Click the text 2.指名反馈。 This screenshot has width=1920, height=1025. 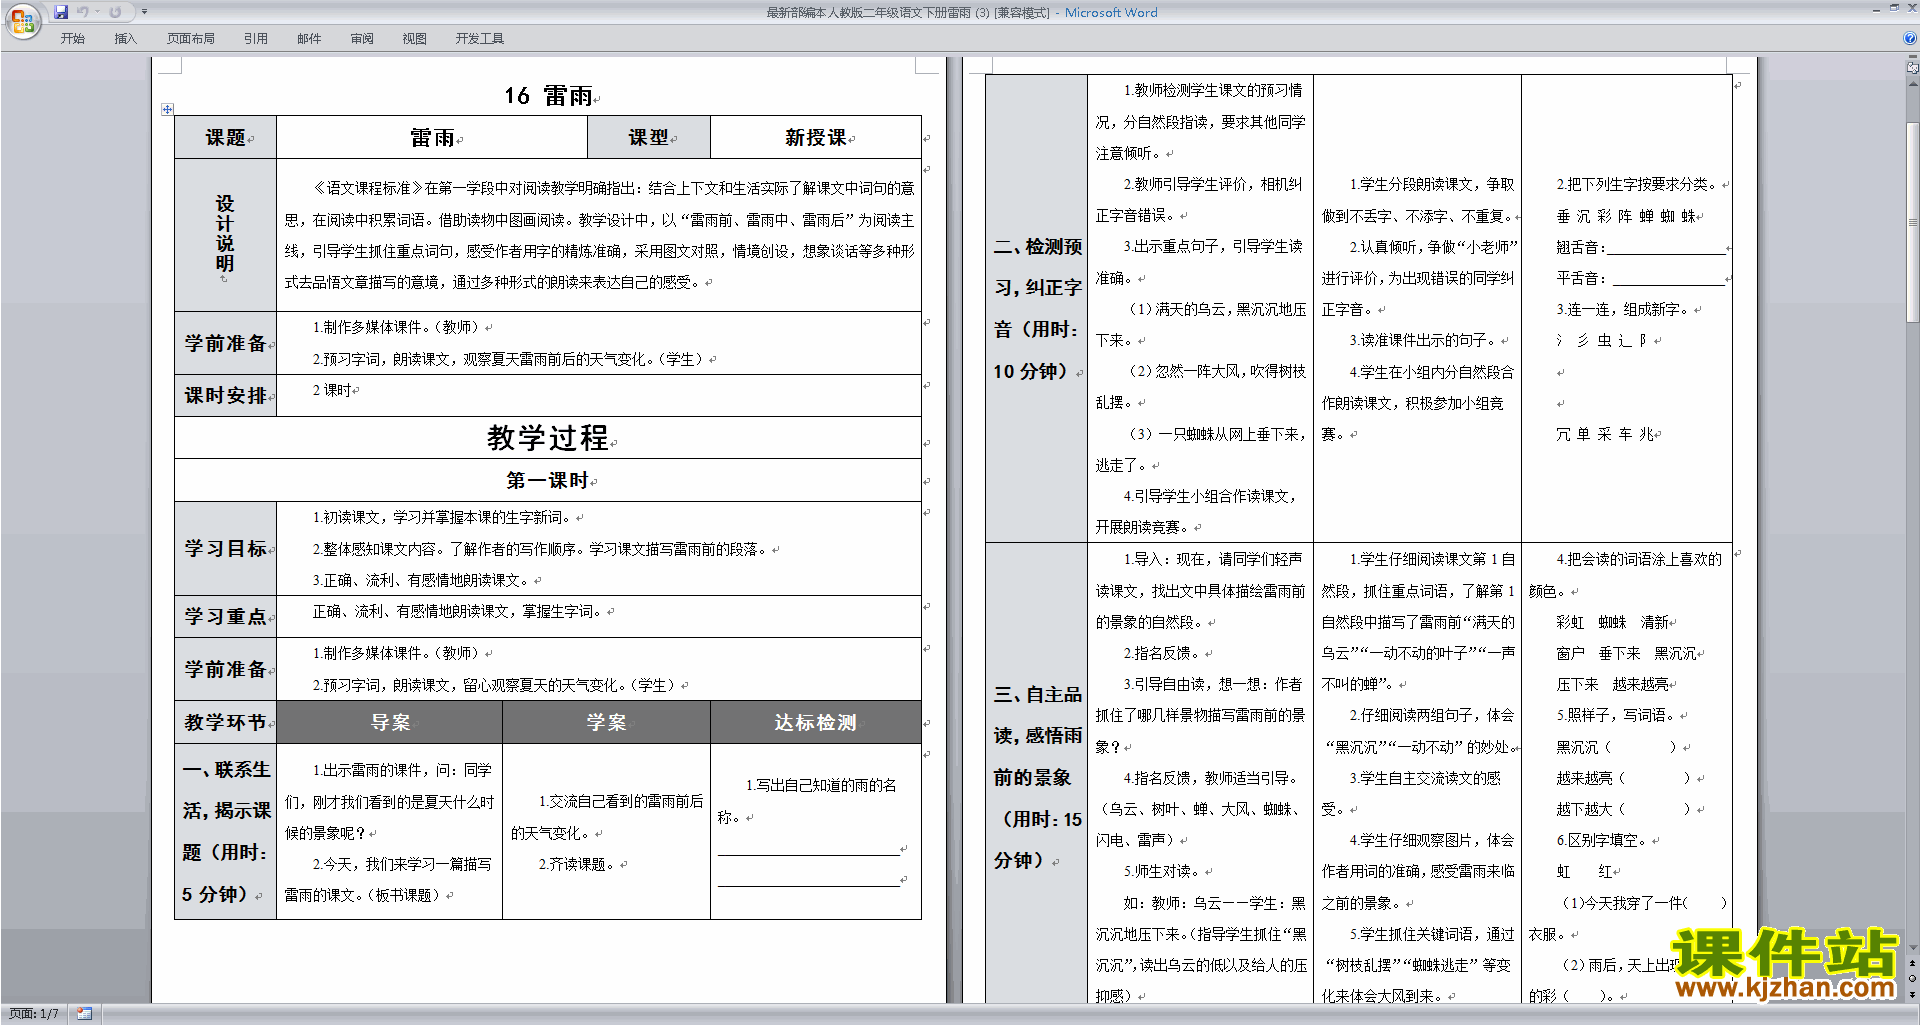tap(1163, 653)
